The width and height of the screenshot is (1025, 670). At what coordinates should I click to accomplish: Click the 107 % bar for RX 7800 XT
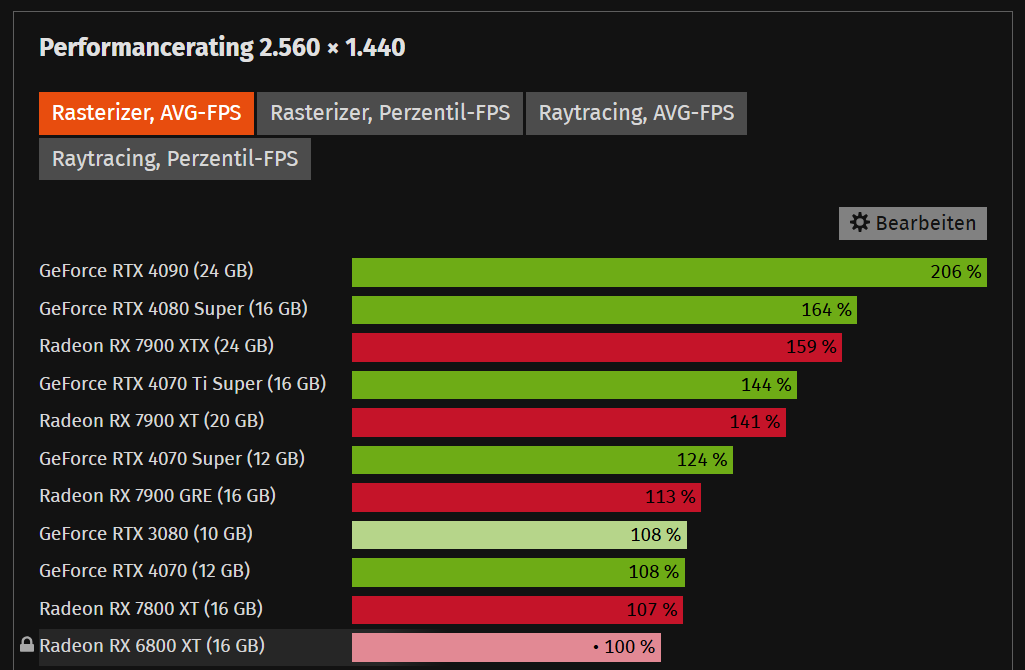[x=518, y=611]
